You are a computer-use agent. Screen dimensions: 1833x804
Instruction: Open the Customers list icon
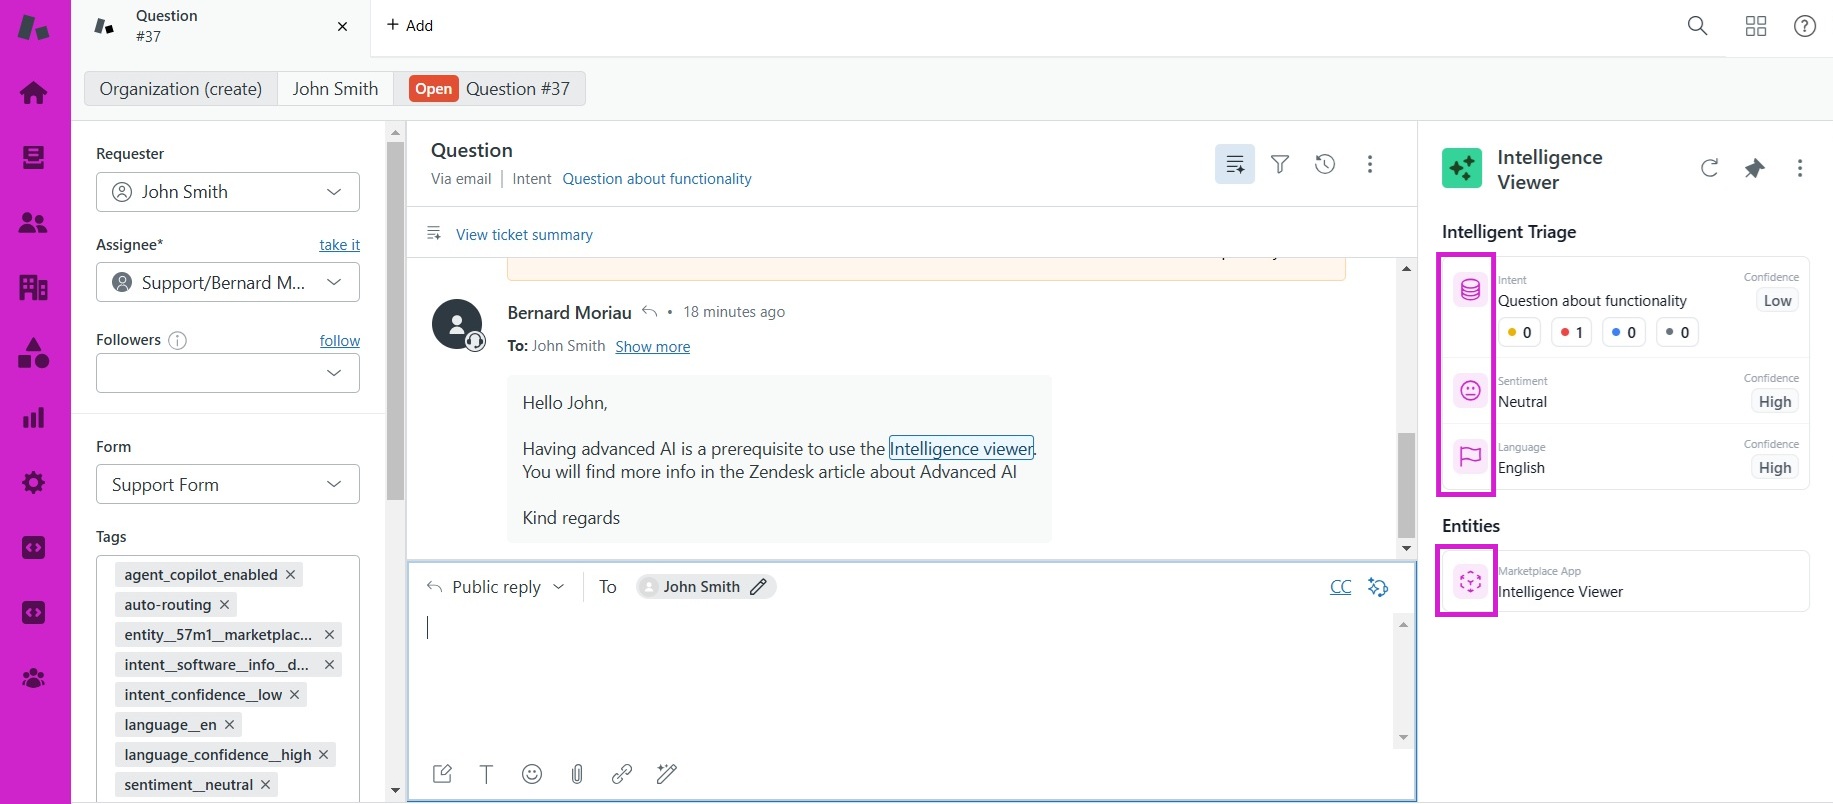[34, 223]
